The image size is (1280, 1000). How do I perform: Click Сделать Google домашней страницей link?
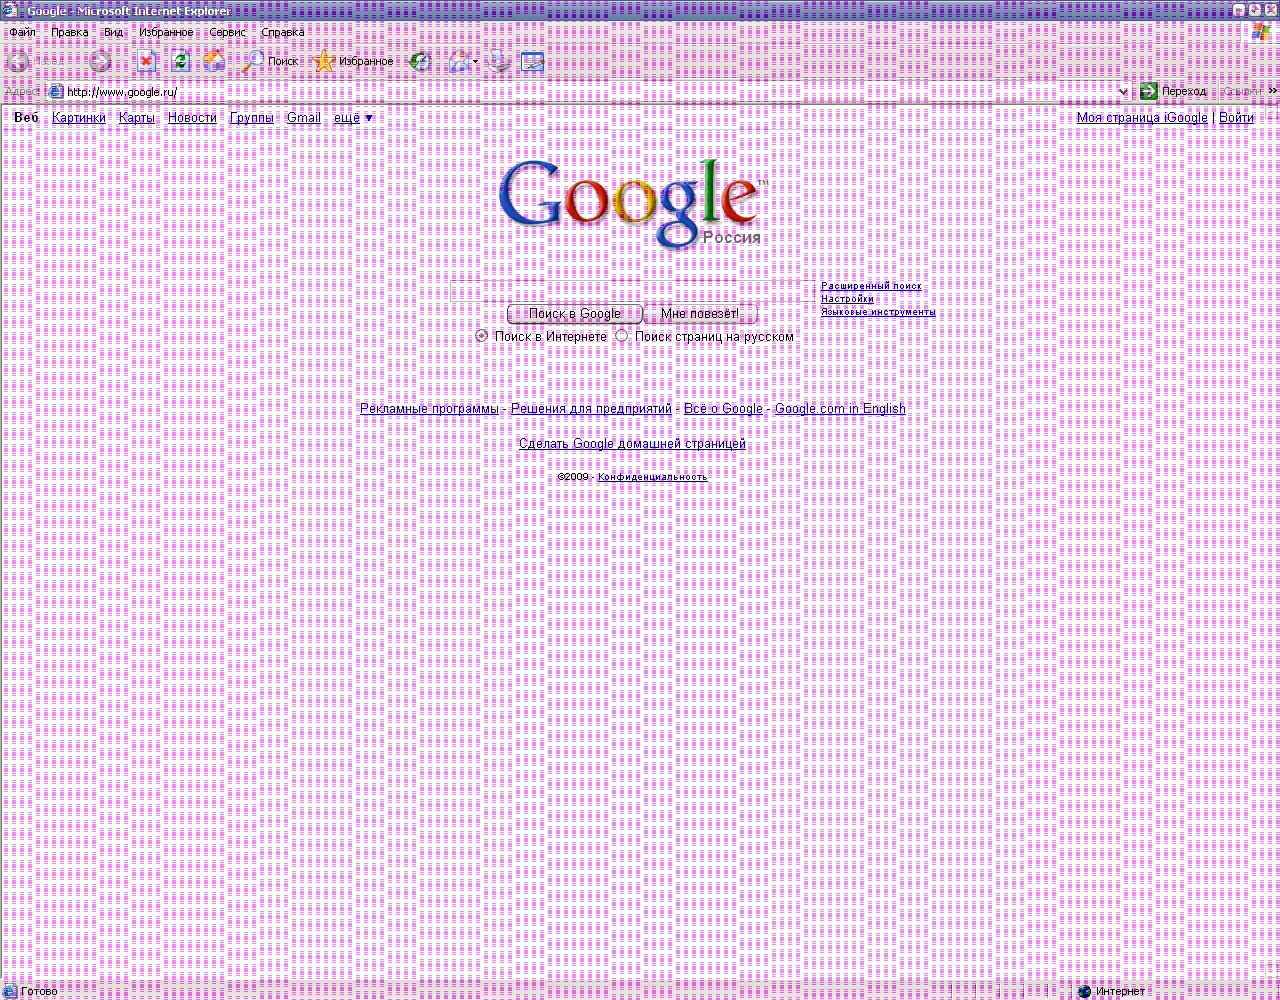pos(632,444)
